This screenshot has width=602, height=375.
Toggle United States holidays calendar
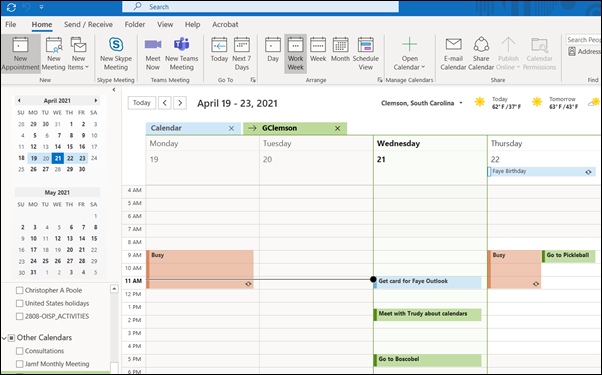(20, 303)
